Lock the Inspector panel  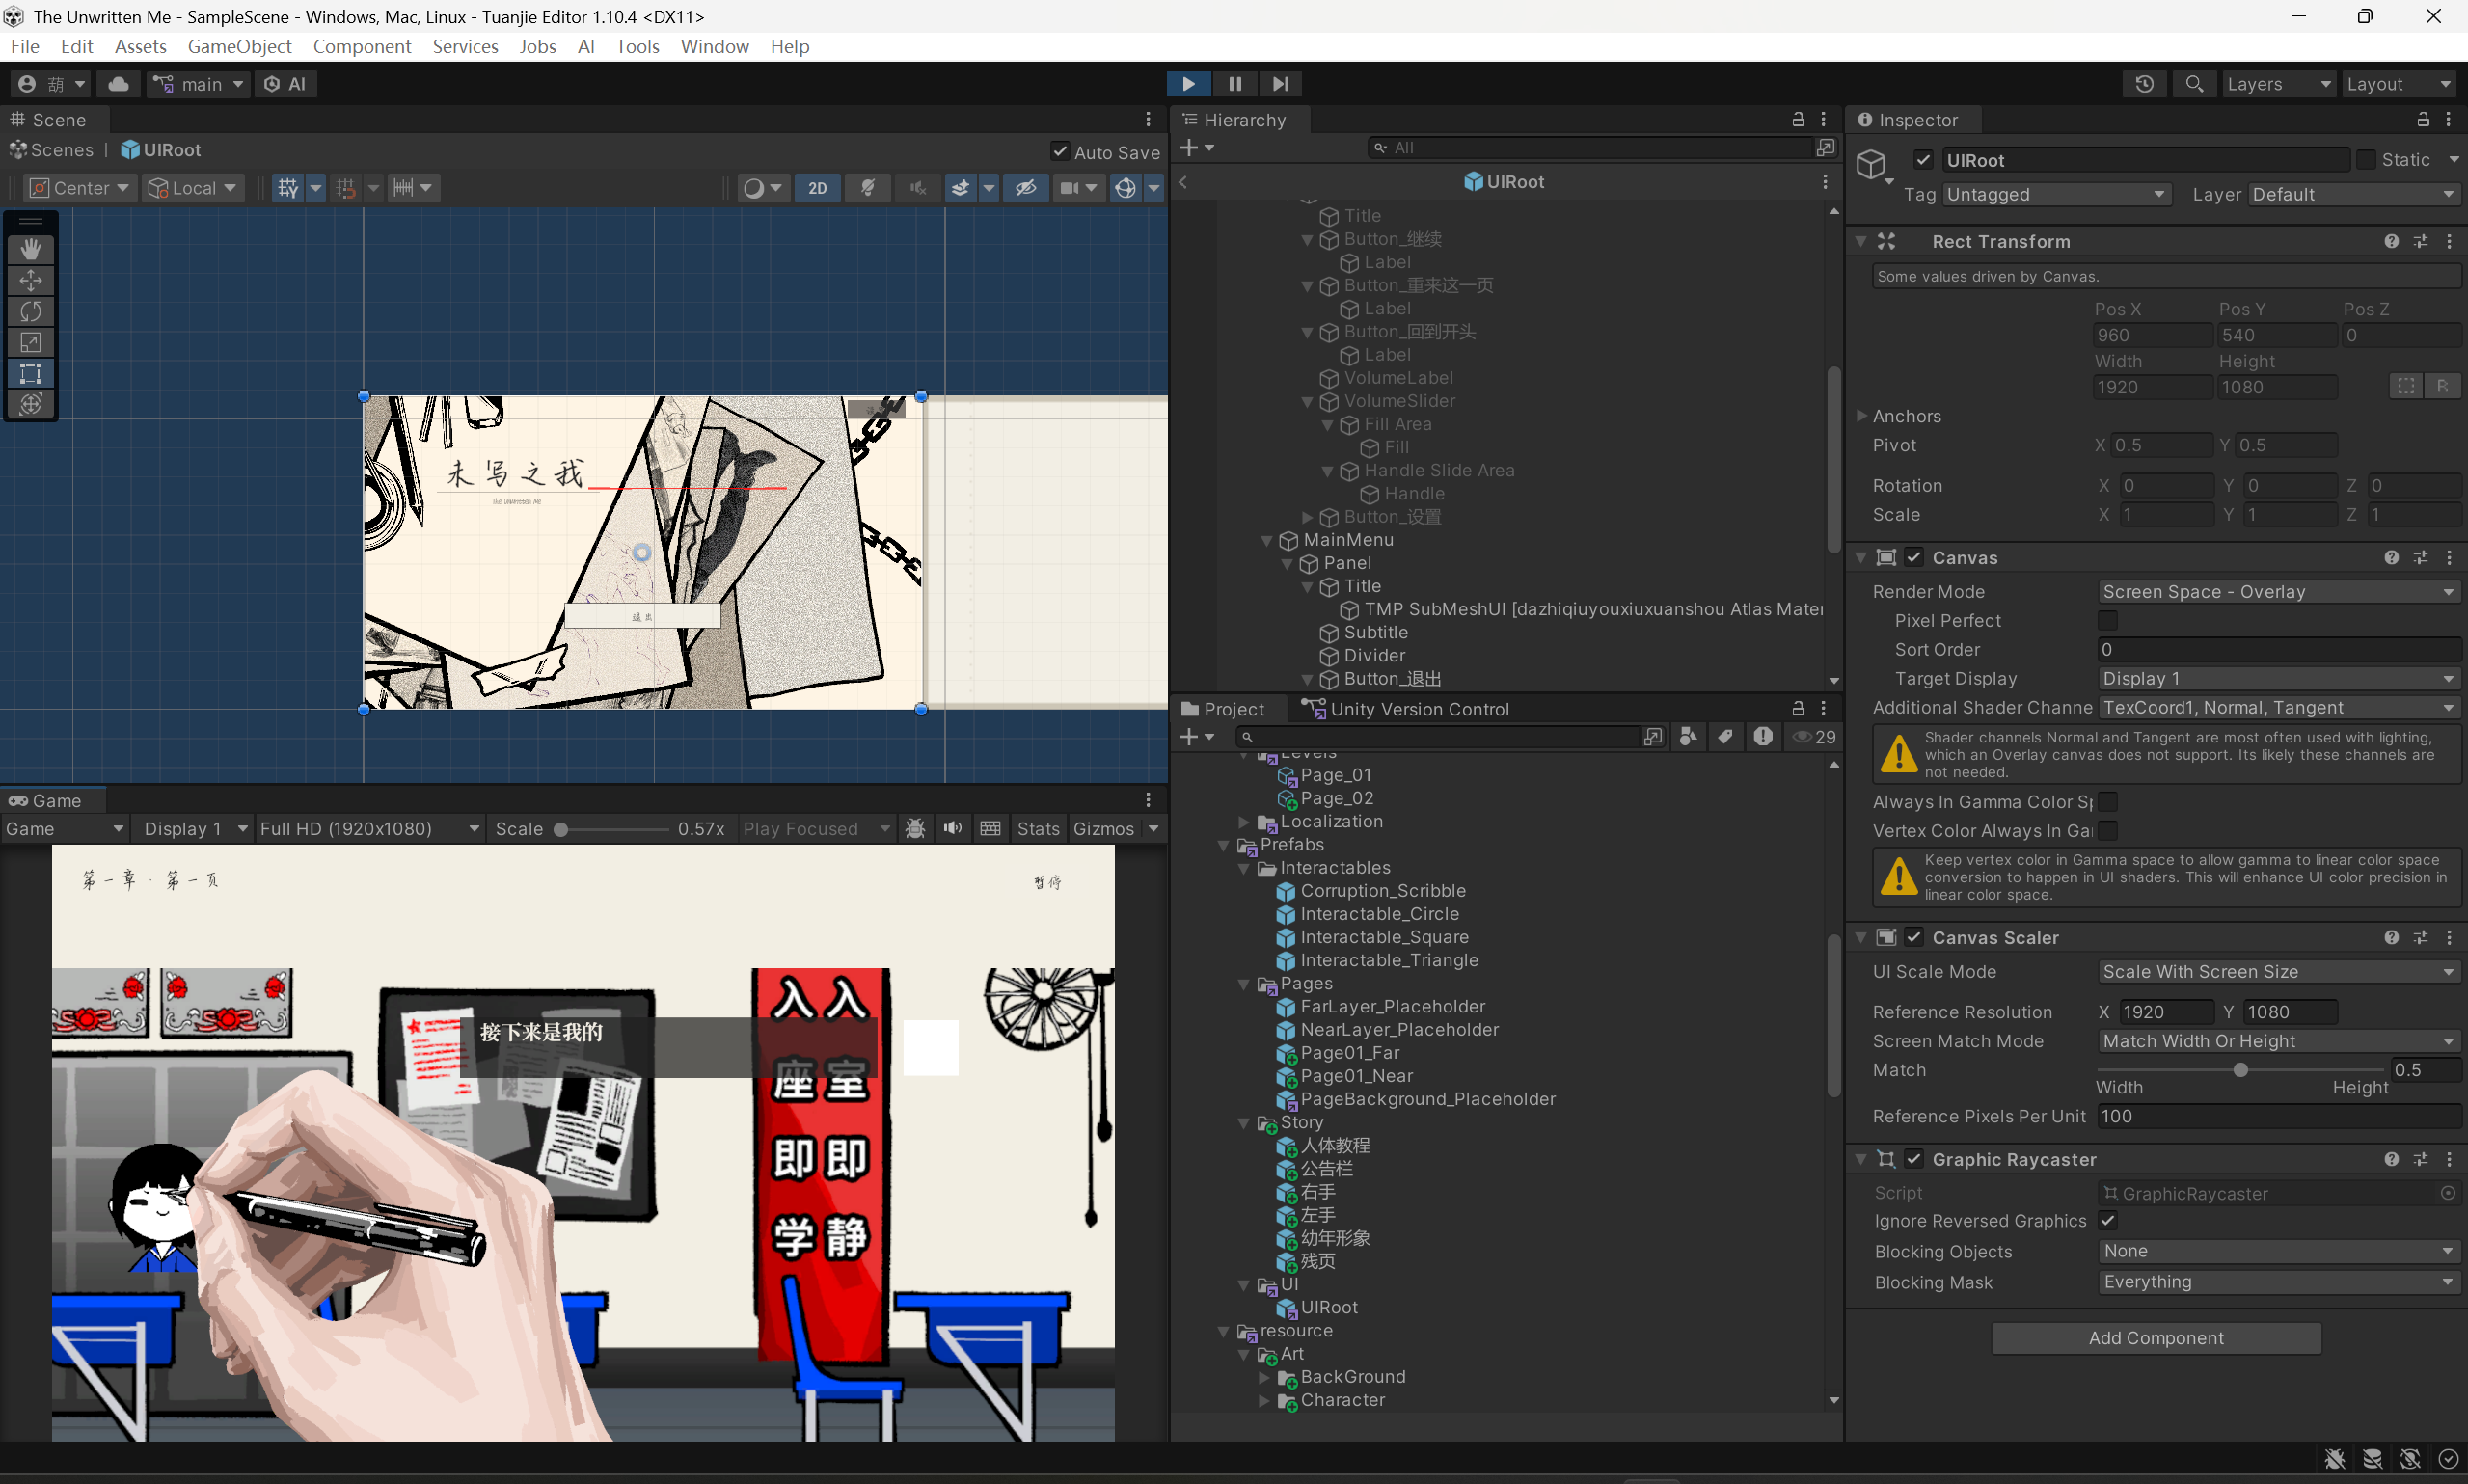tap(2423, 119)
